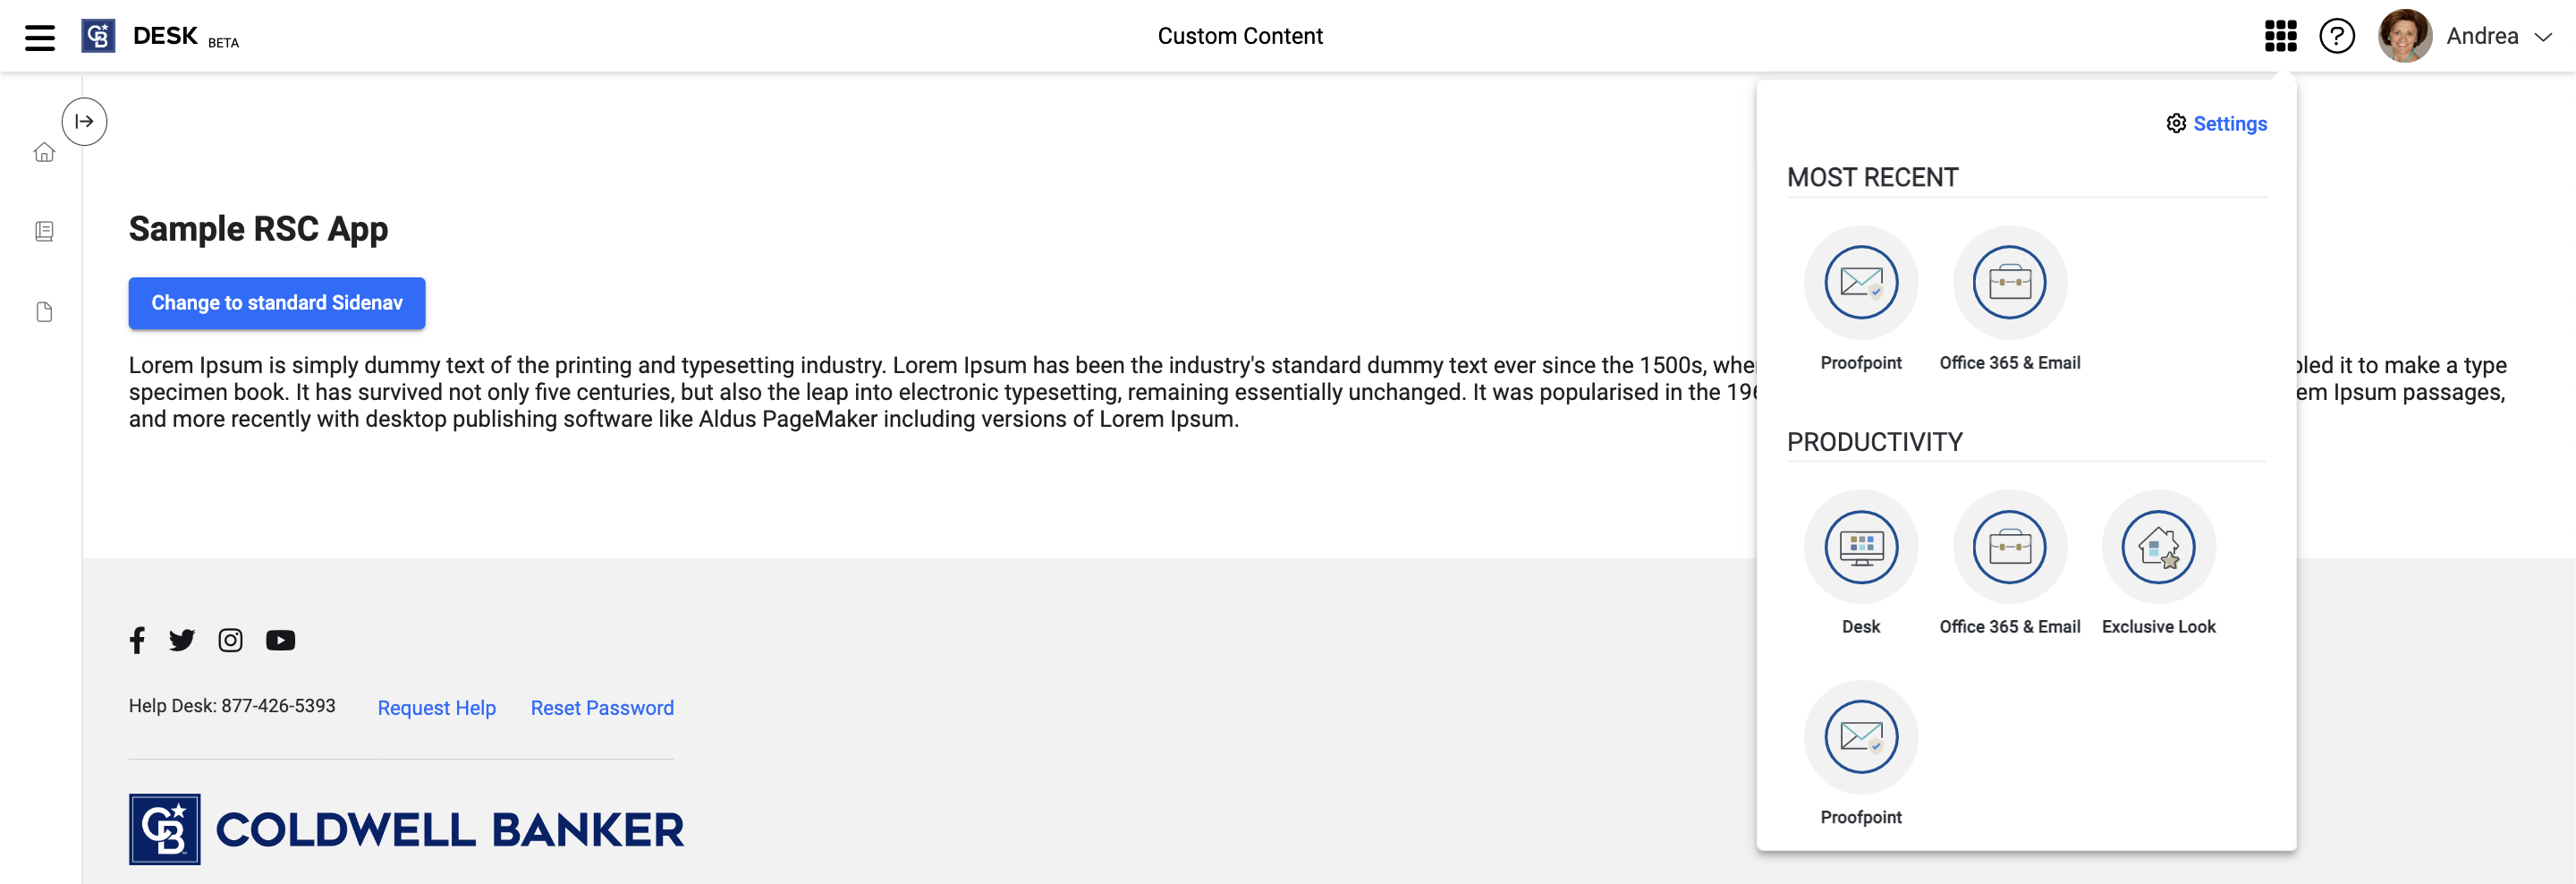Click Change to standard Sidenav button
The image size is (2576, 884).
point(277,303)
